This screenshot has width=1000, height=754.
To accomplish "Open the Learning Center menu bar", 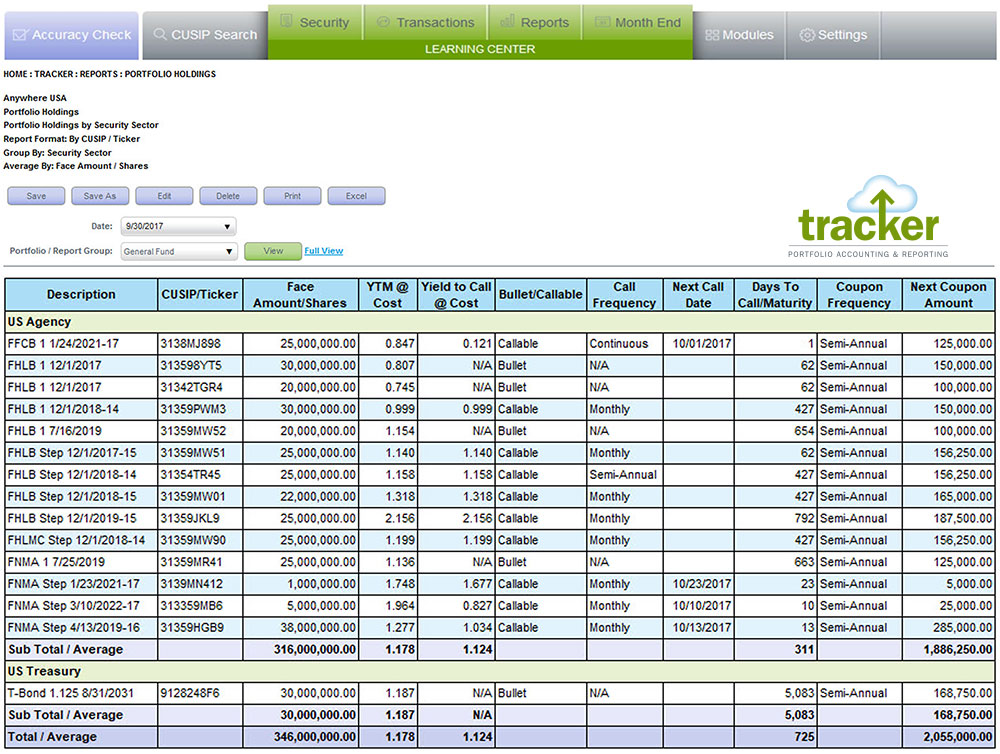I will point(479,49).
